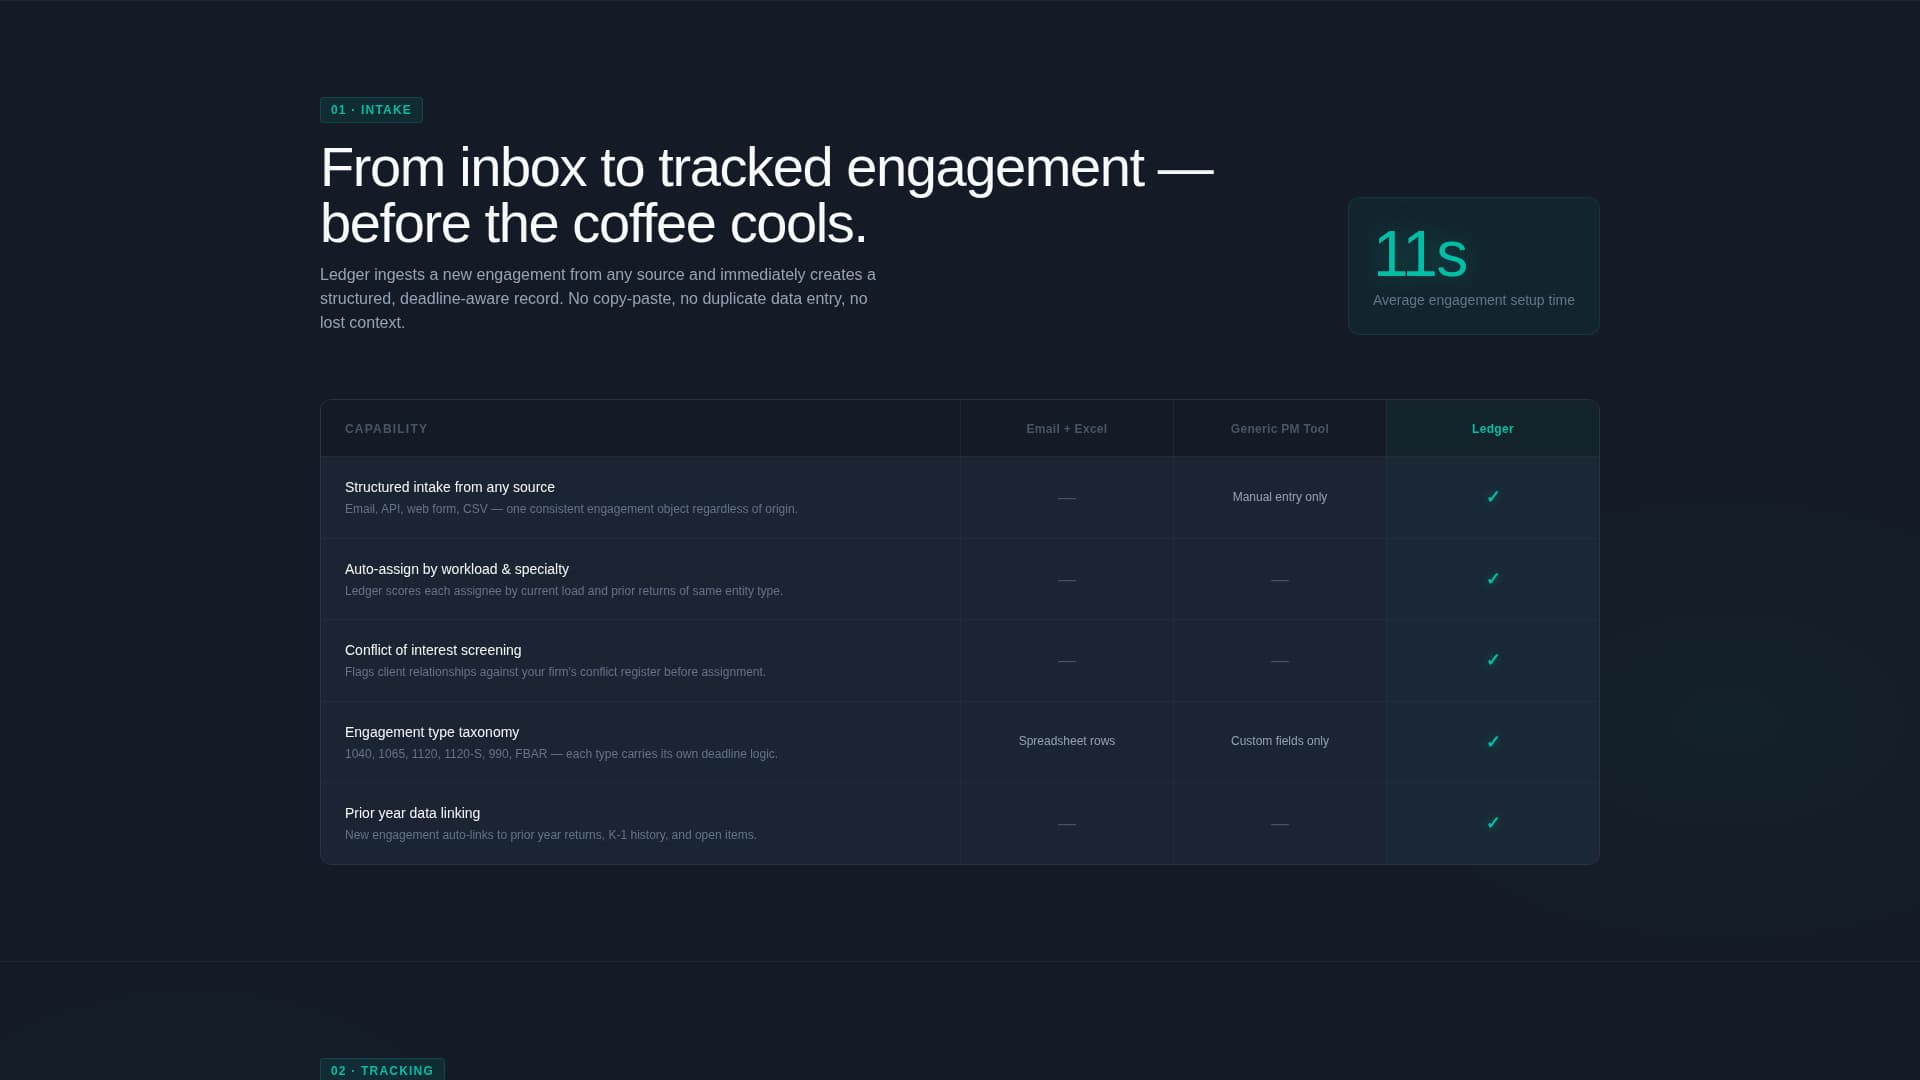
Task: Click the Manual entry only cell
Action: [x=1279, y=497]
